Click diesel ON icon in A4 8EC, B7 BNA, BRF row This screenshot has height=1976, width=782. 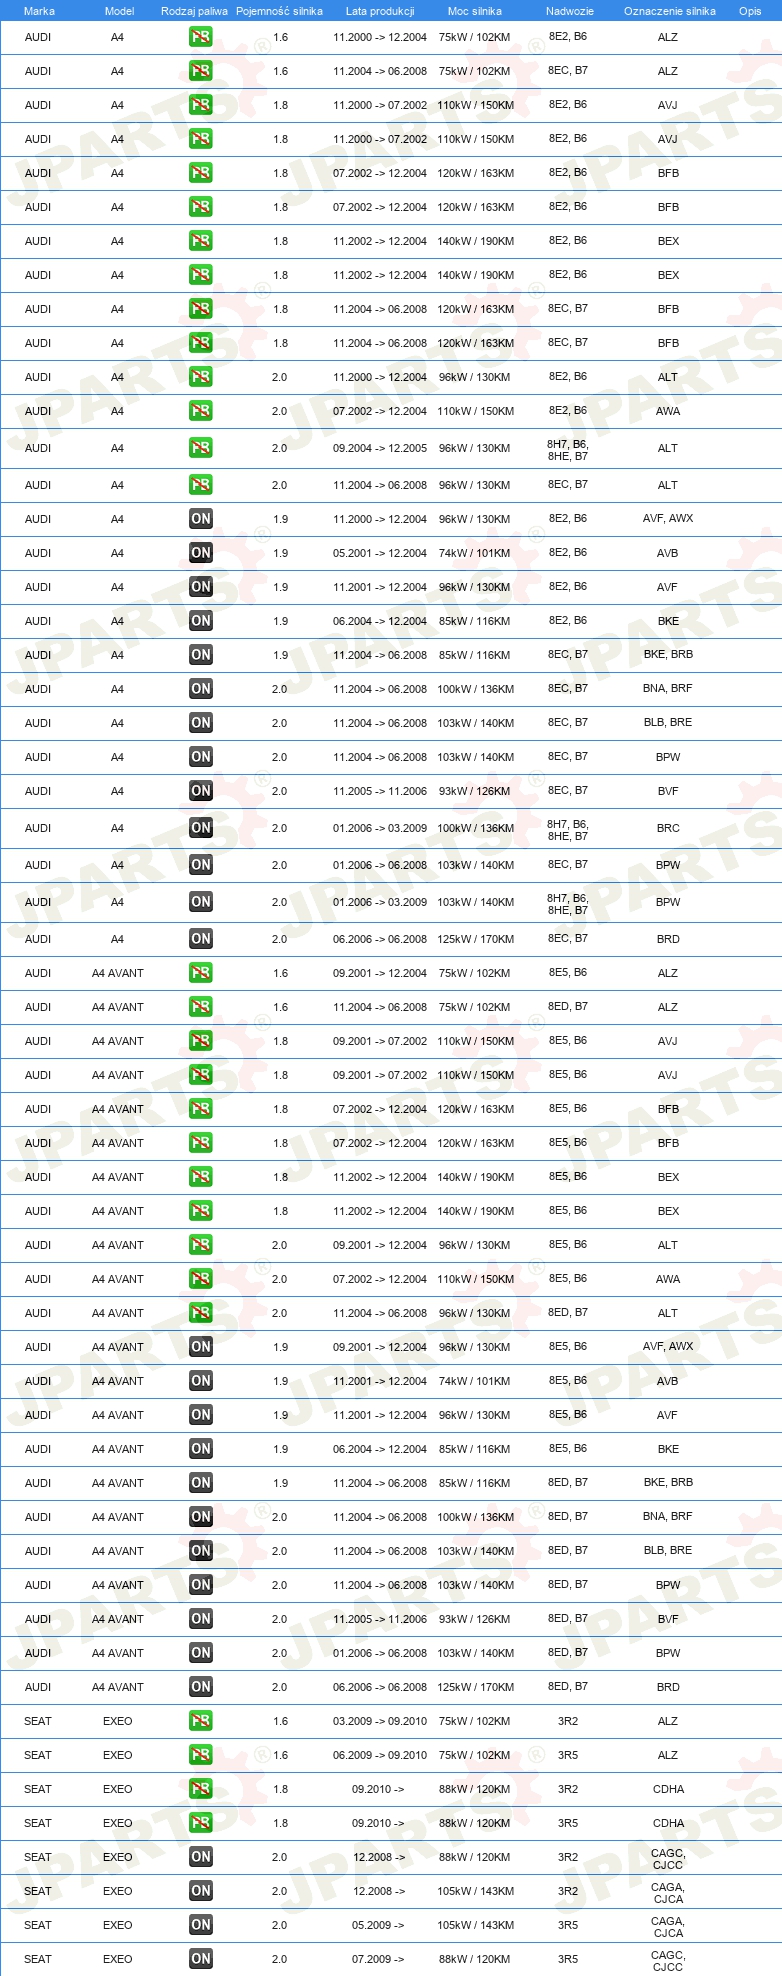point(201,689)
